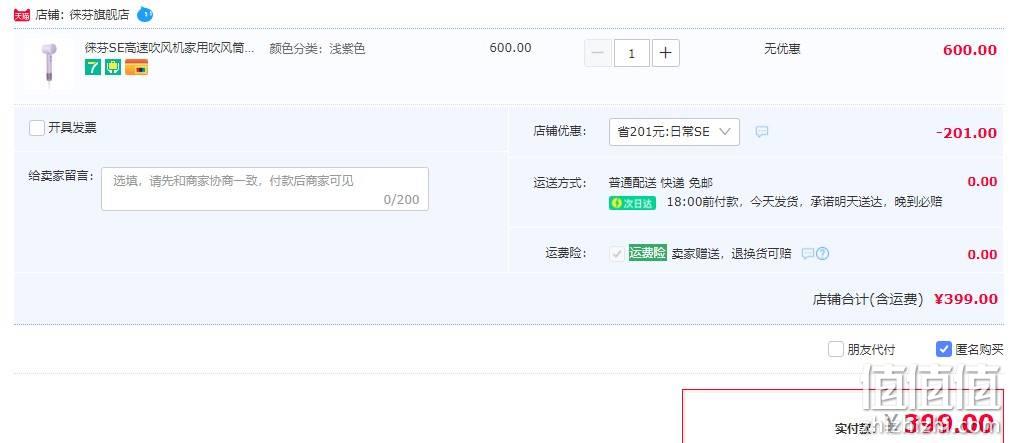Click the -201.00 discount amount
Image resolution: width=1010 pixels, height=443 pixels.
(x=966, y=133)
